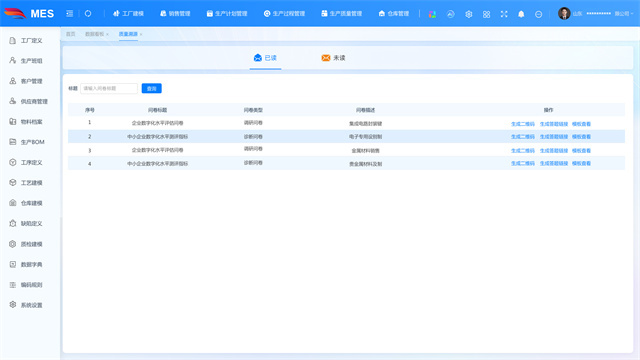Click 生成二维码 in row 1
Screen dimensions: 640x360
(523, 124)
